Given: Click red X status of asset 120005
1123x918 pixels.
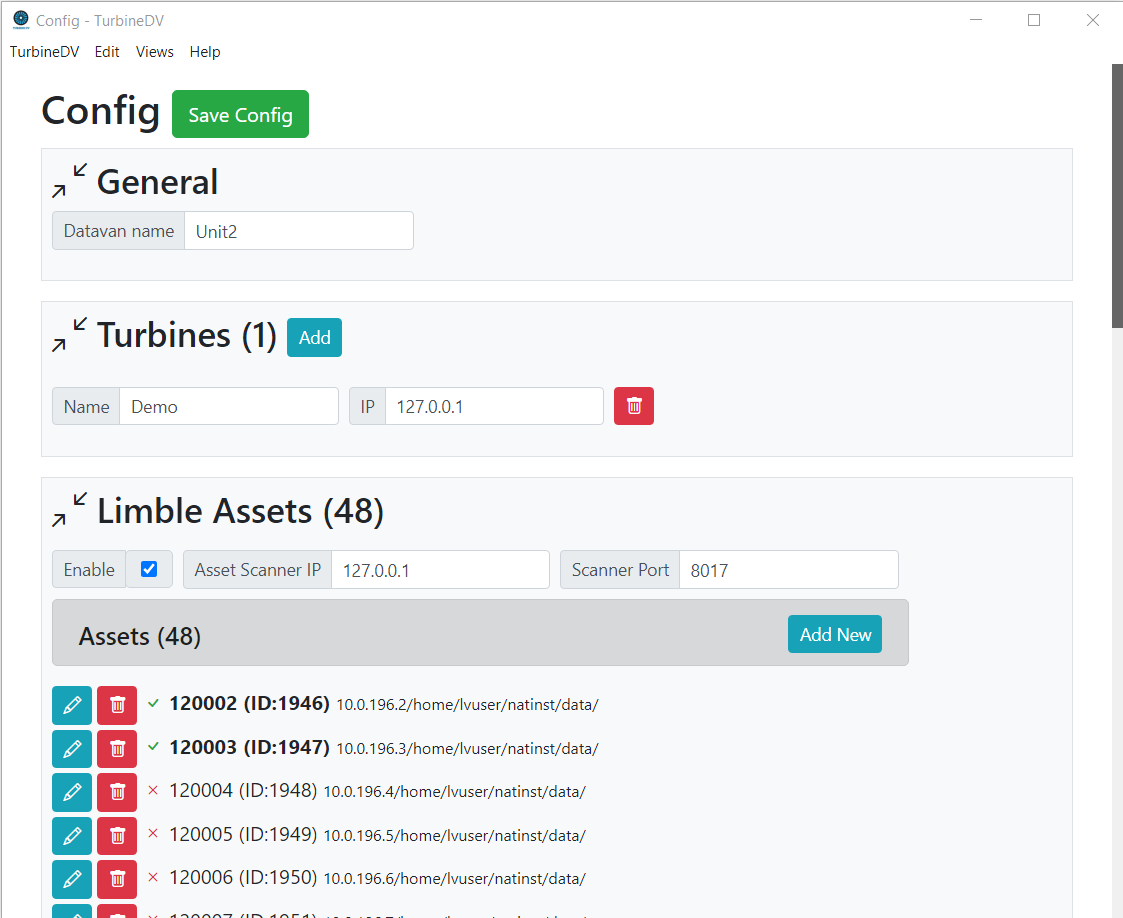Looking at the screenshot, I should (153, 834).
